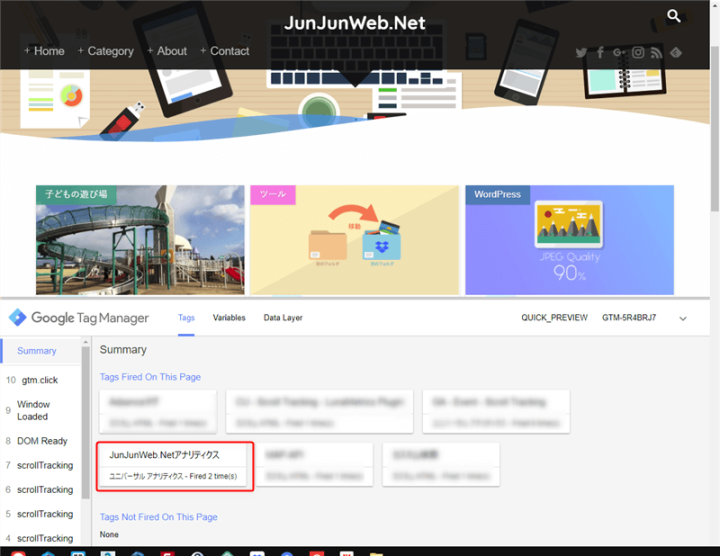Expand the Category navigation menu

[105, 51]
